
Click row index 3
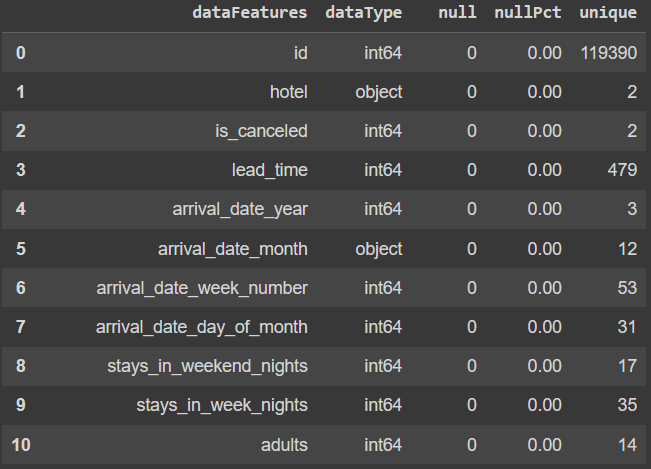click(21, 170)
